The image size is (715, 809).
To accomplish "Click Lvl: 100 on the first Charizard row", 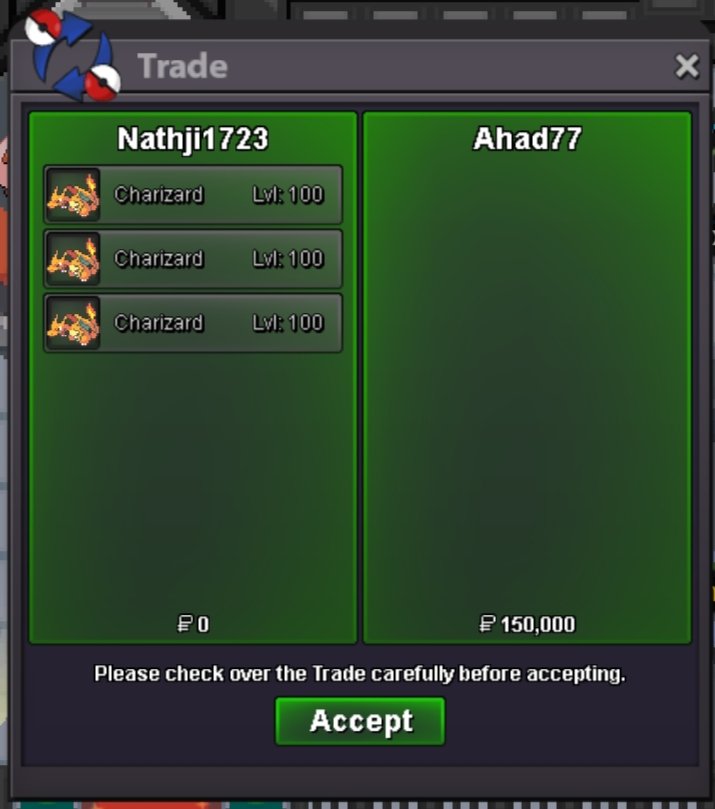I will [x=288, y=195].
